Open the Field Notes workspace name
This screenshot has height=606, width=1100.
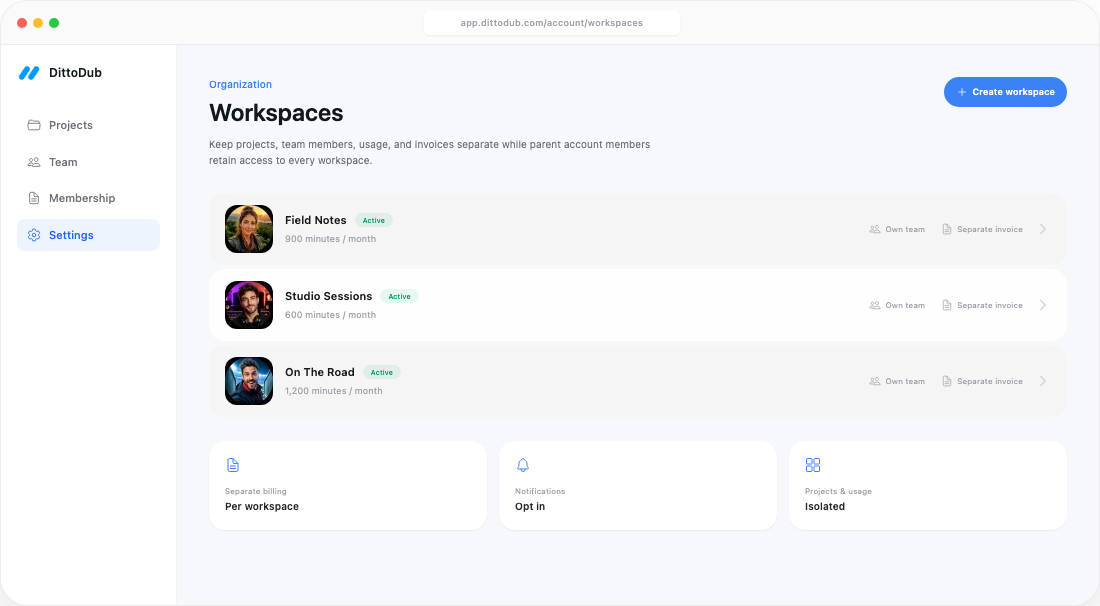(x=316, y=220)
